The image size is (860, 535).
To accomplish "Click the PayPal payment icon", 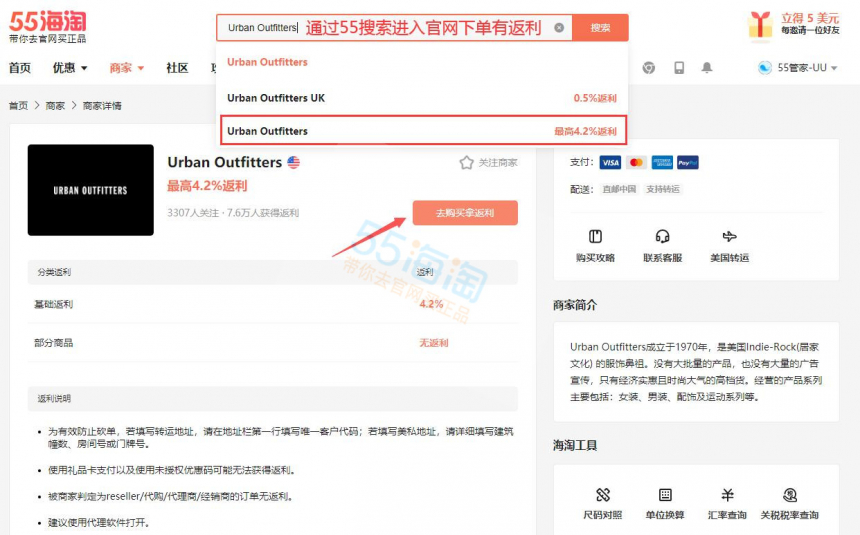I will point(688,162).
